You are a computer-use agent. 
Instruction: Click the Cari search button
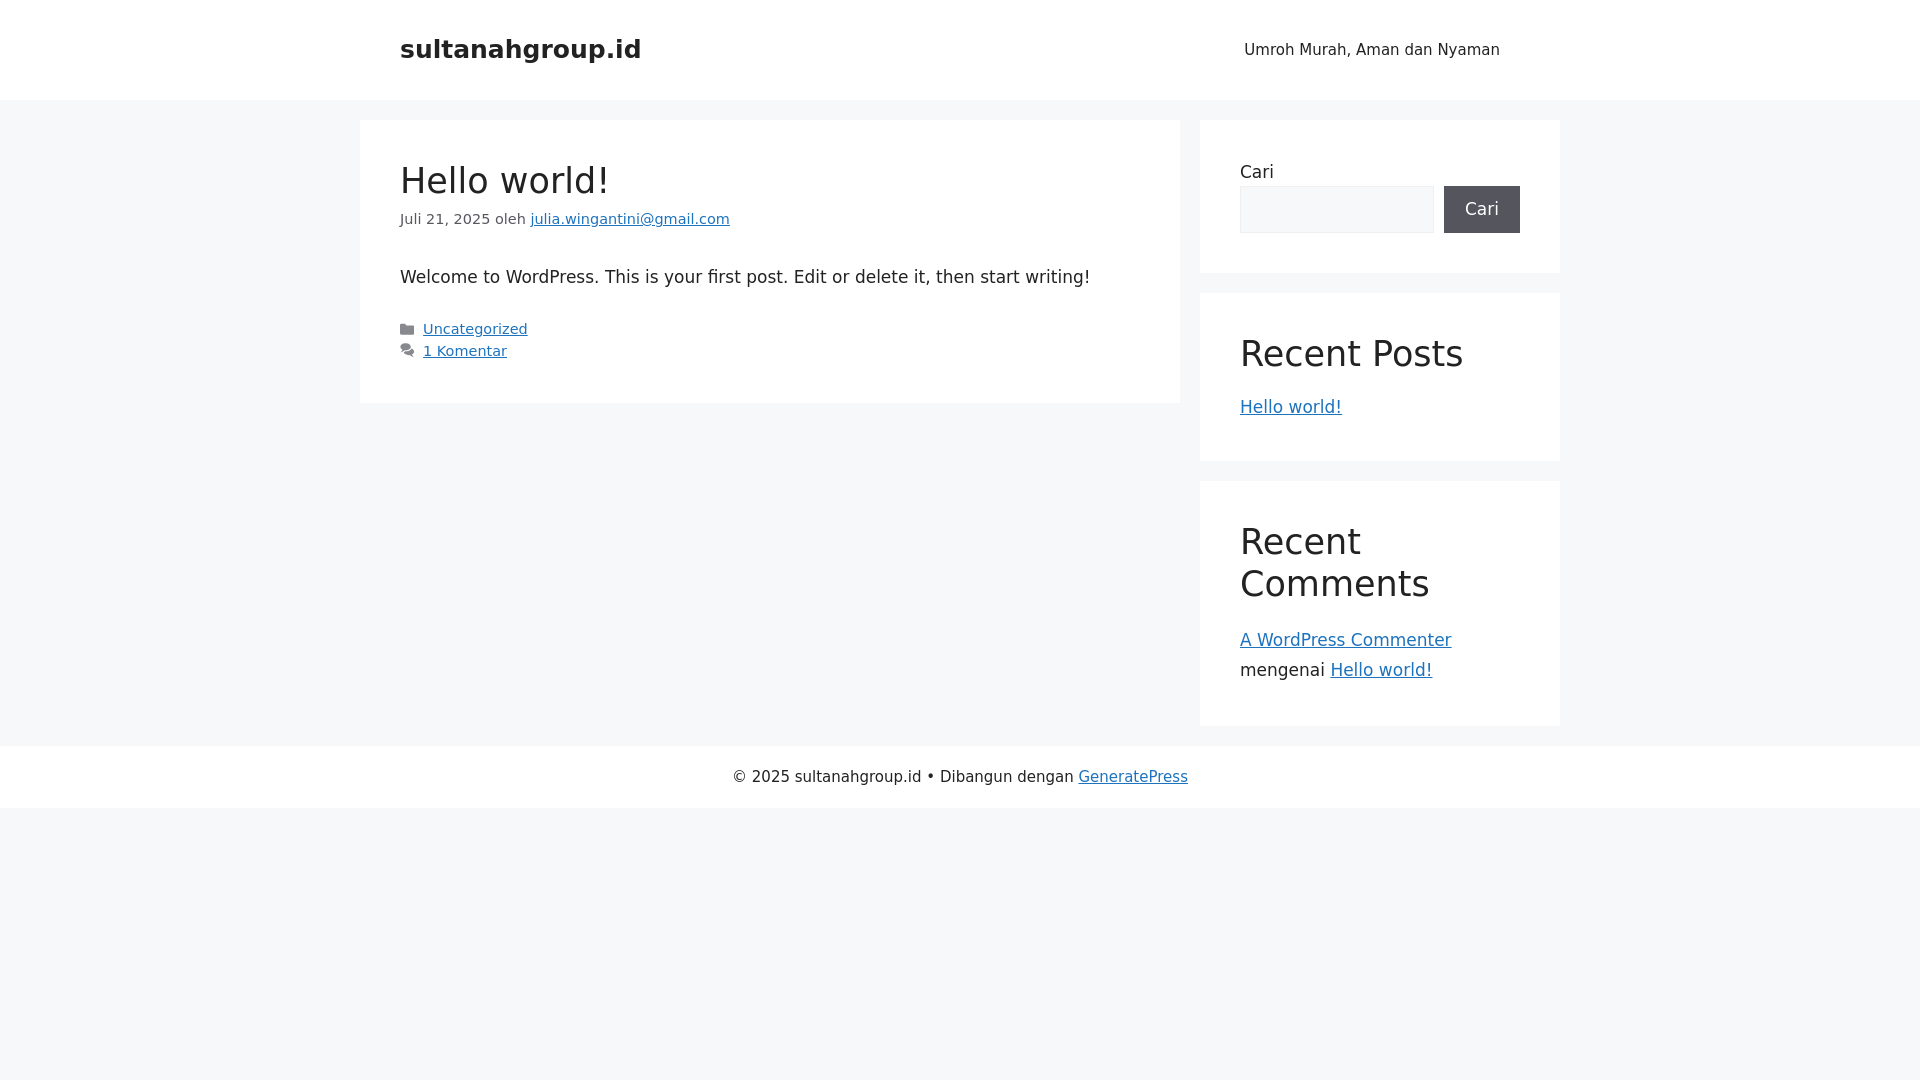click(x=1481, y=209)
